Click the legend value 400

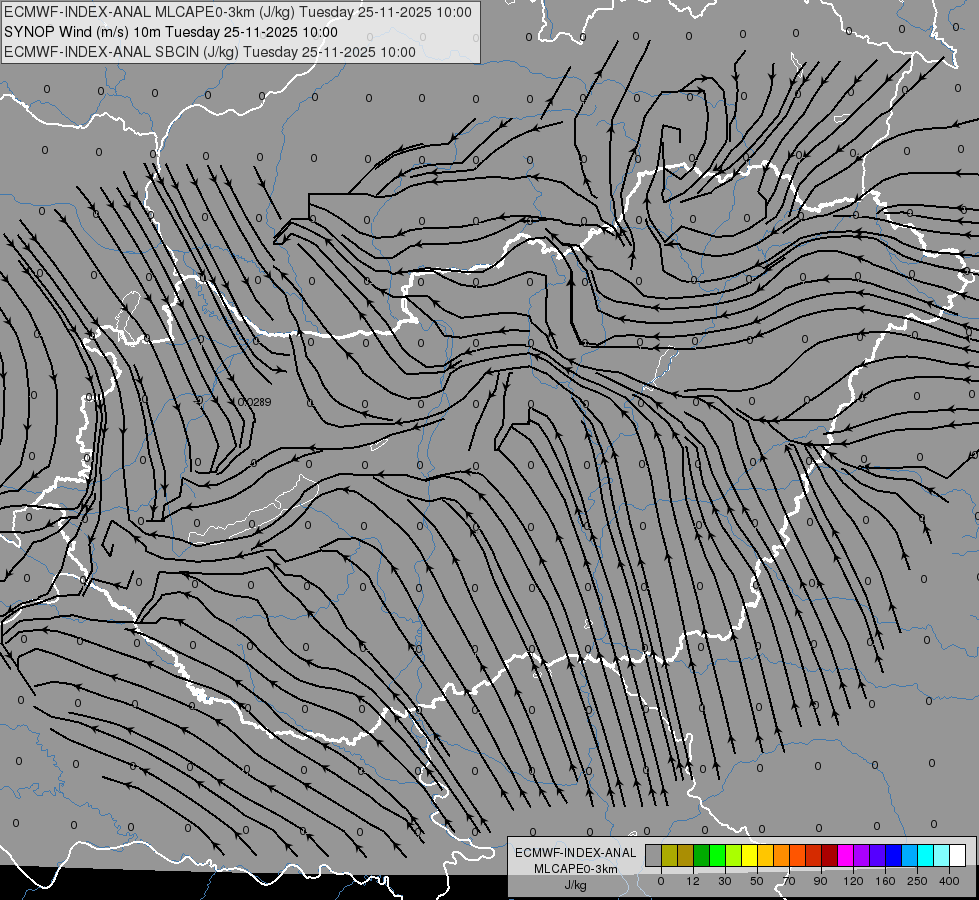click(x=949, y=881)
